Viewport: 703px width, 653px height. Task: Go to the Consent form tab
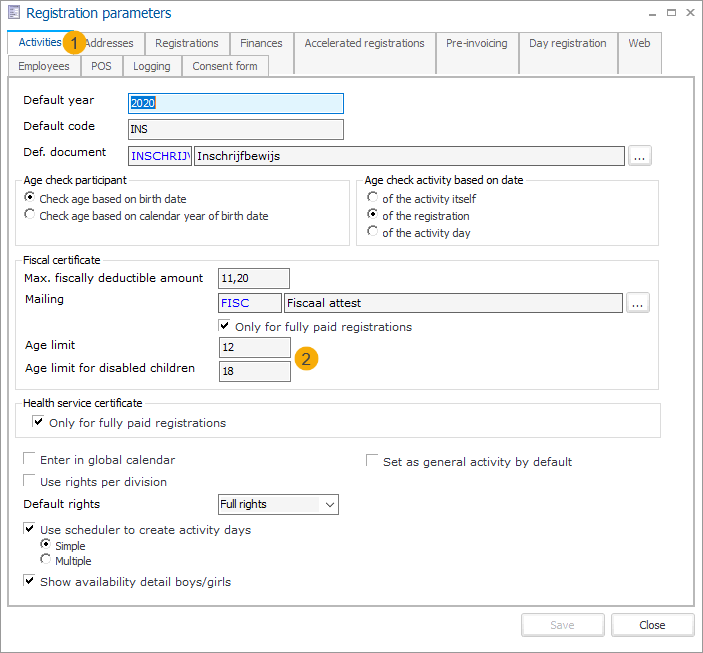[224, 66]
